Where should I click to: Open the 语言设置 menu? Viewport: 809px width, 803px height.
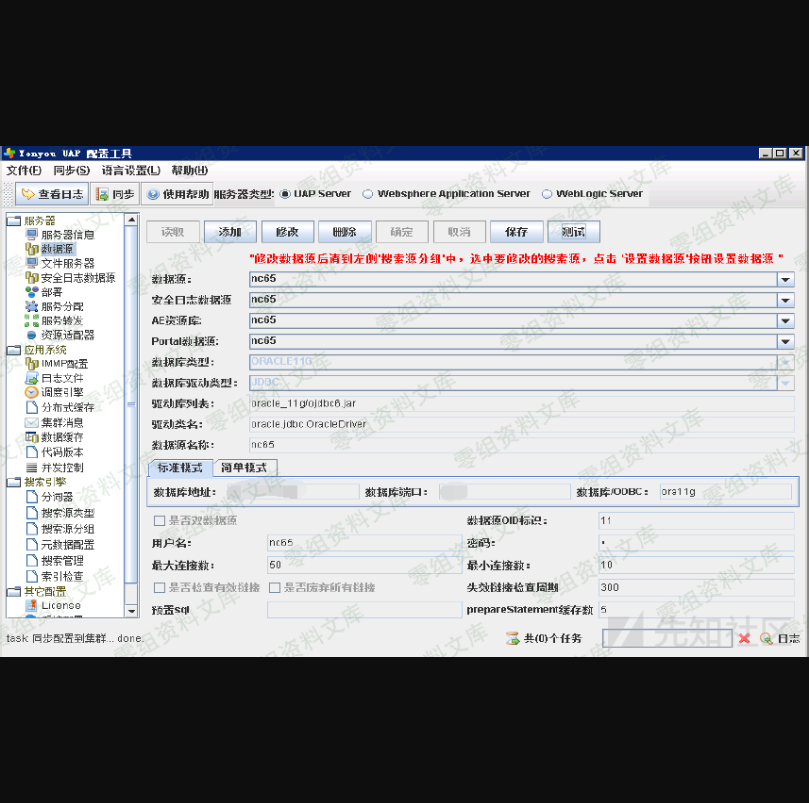pyautogui.click(x=130, y=171)
